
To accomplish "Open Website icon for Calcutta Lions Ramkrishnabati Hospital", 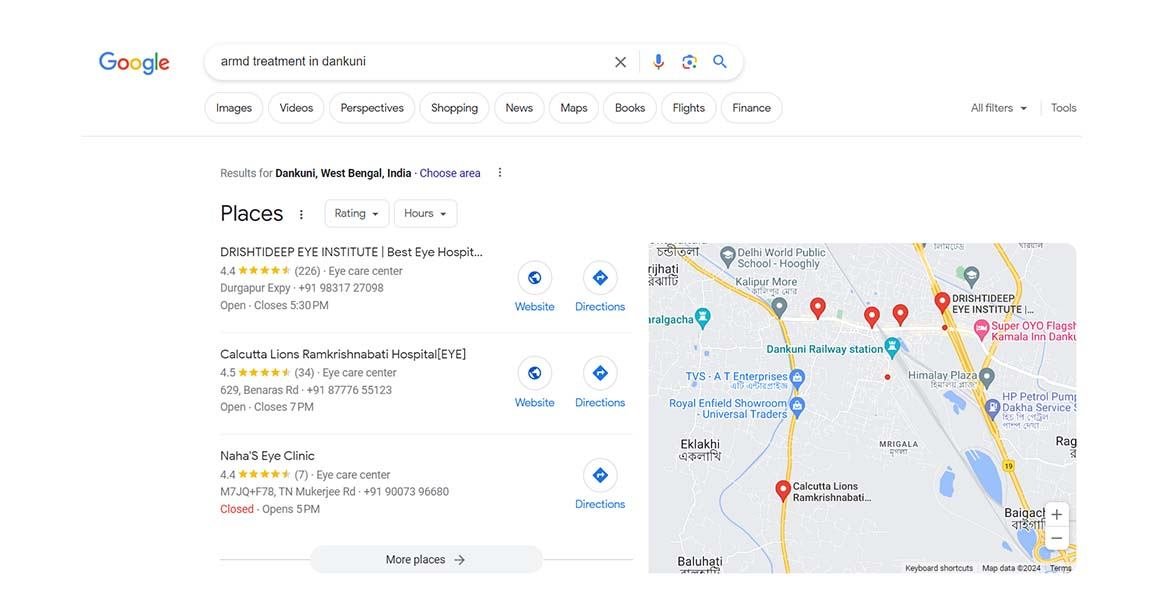I will [x=535, y=373].
